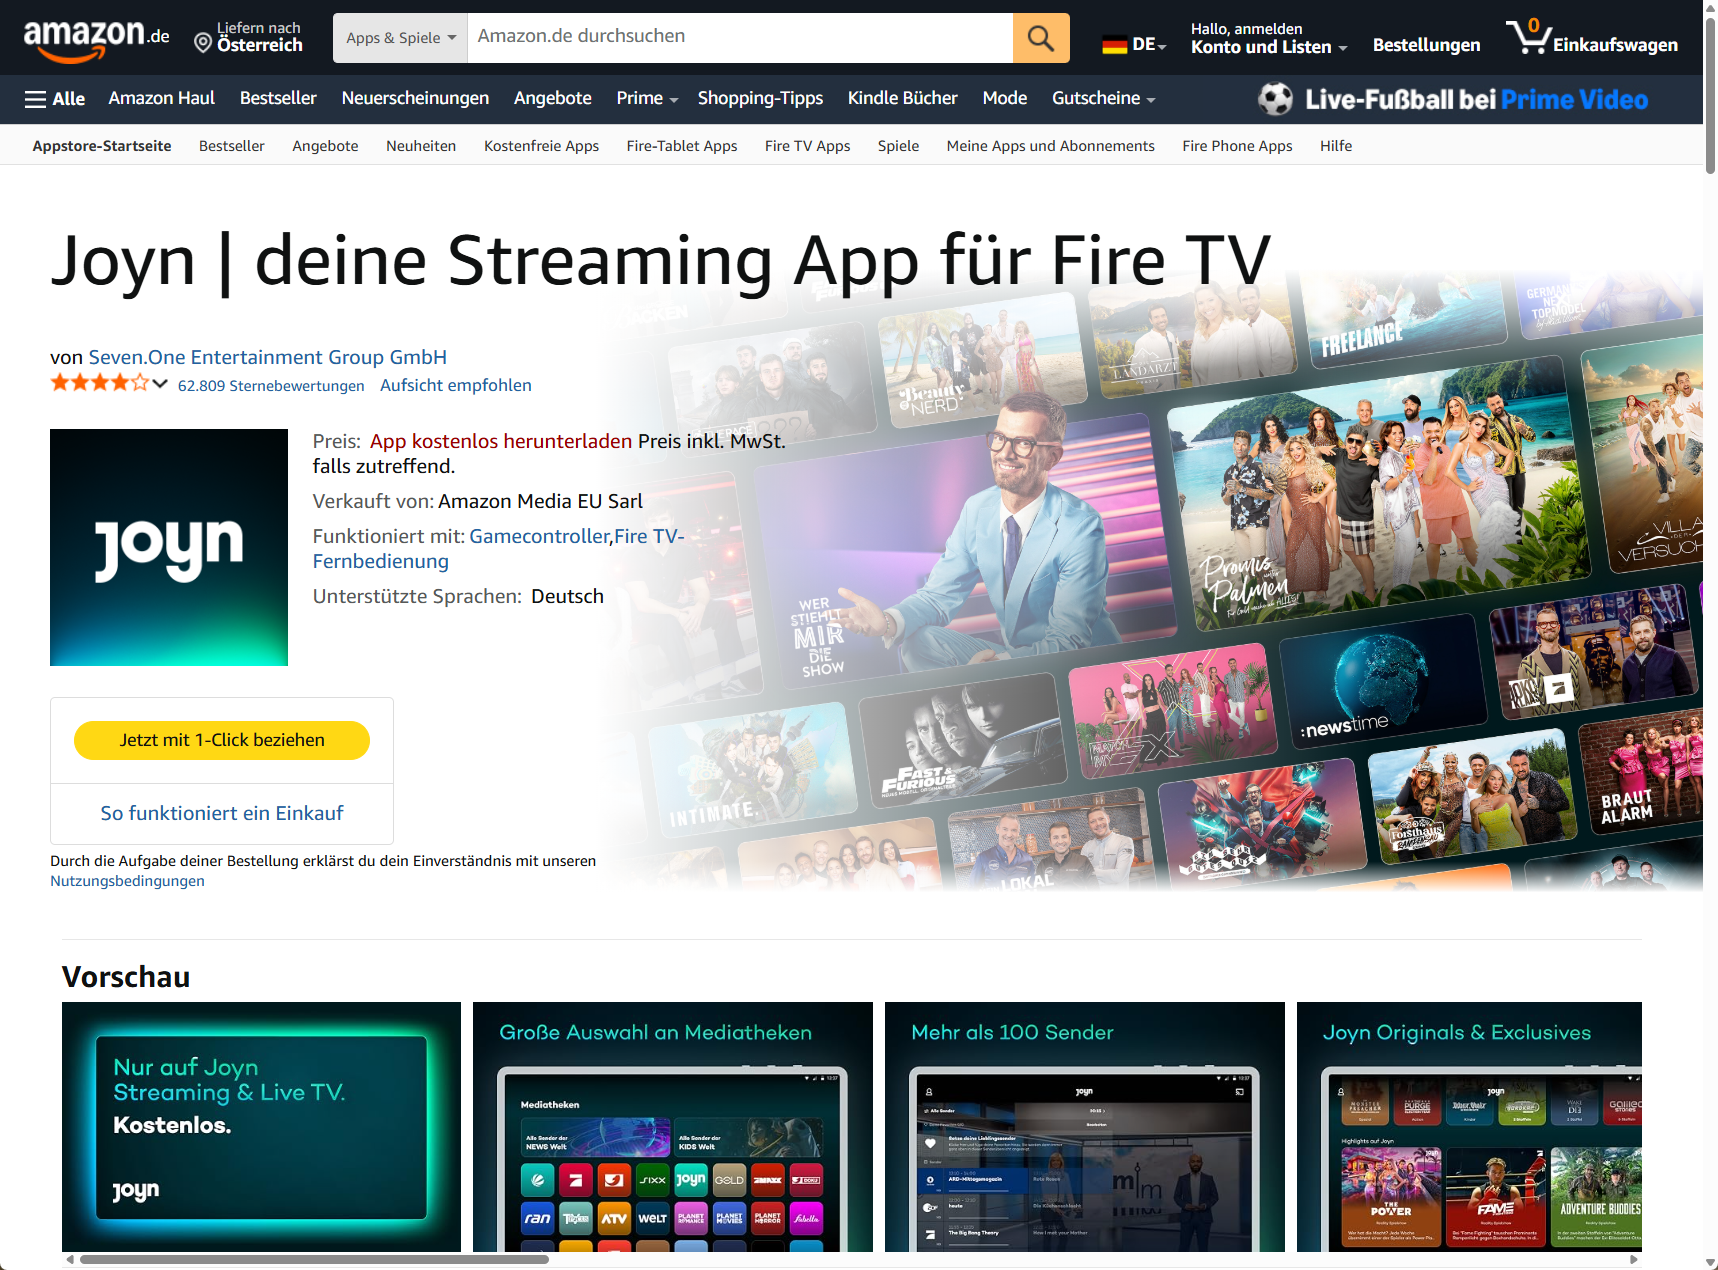The height and width of the screenshot is (1270, 1718).
Task: Click the German flag language icon
Action: 1114,45
